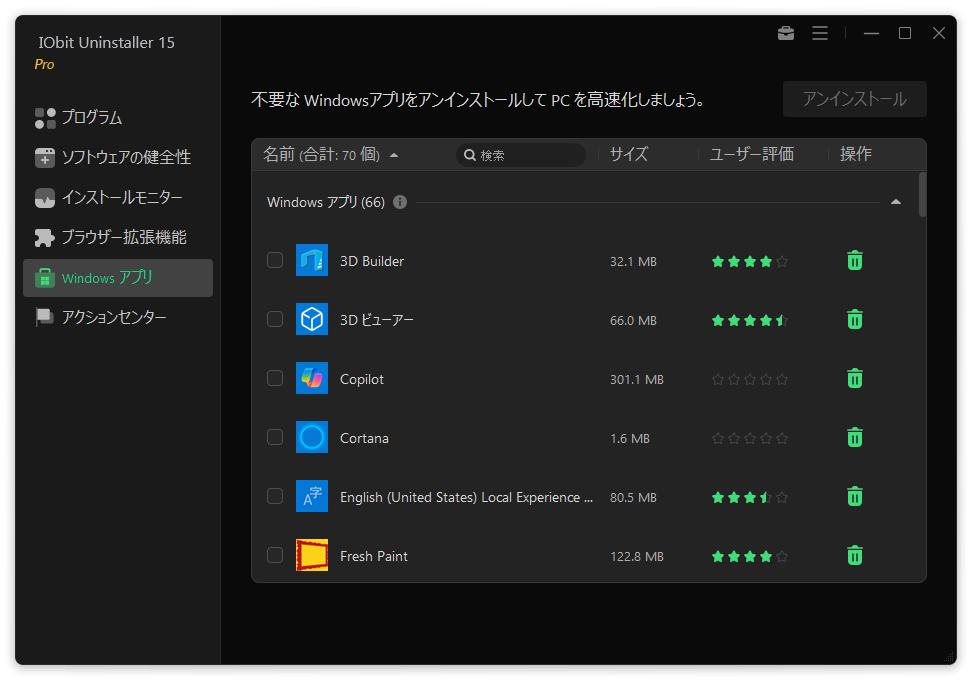This screenshot has width=972, height=680.
Task: Collapse the Windows アプリ (66) group
Action: pos(895,202)
